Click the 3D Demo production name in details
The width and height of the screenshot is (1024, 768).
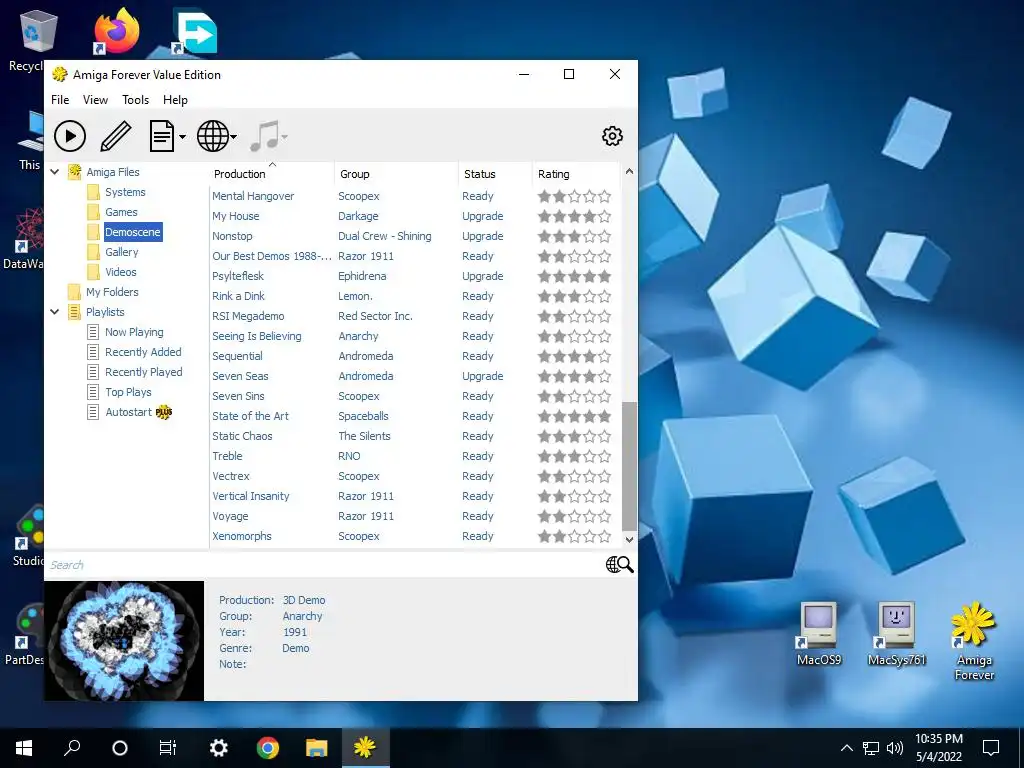point(304,600)
